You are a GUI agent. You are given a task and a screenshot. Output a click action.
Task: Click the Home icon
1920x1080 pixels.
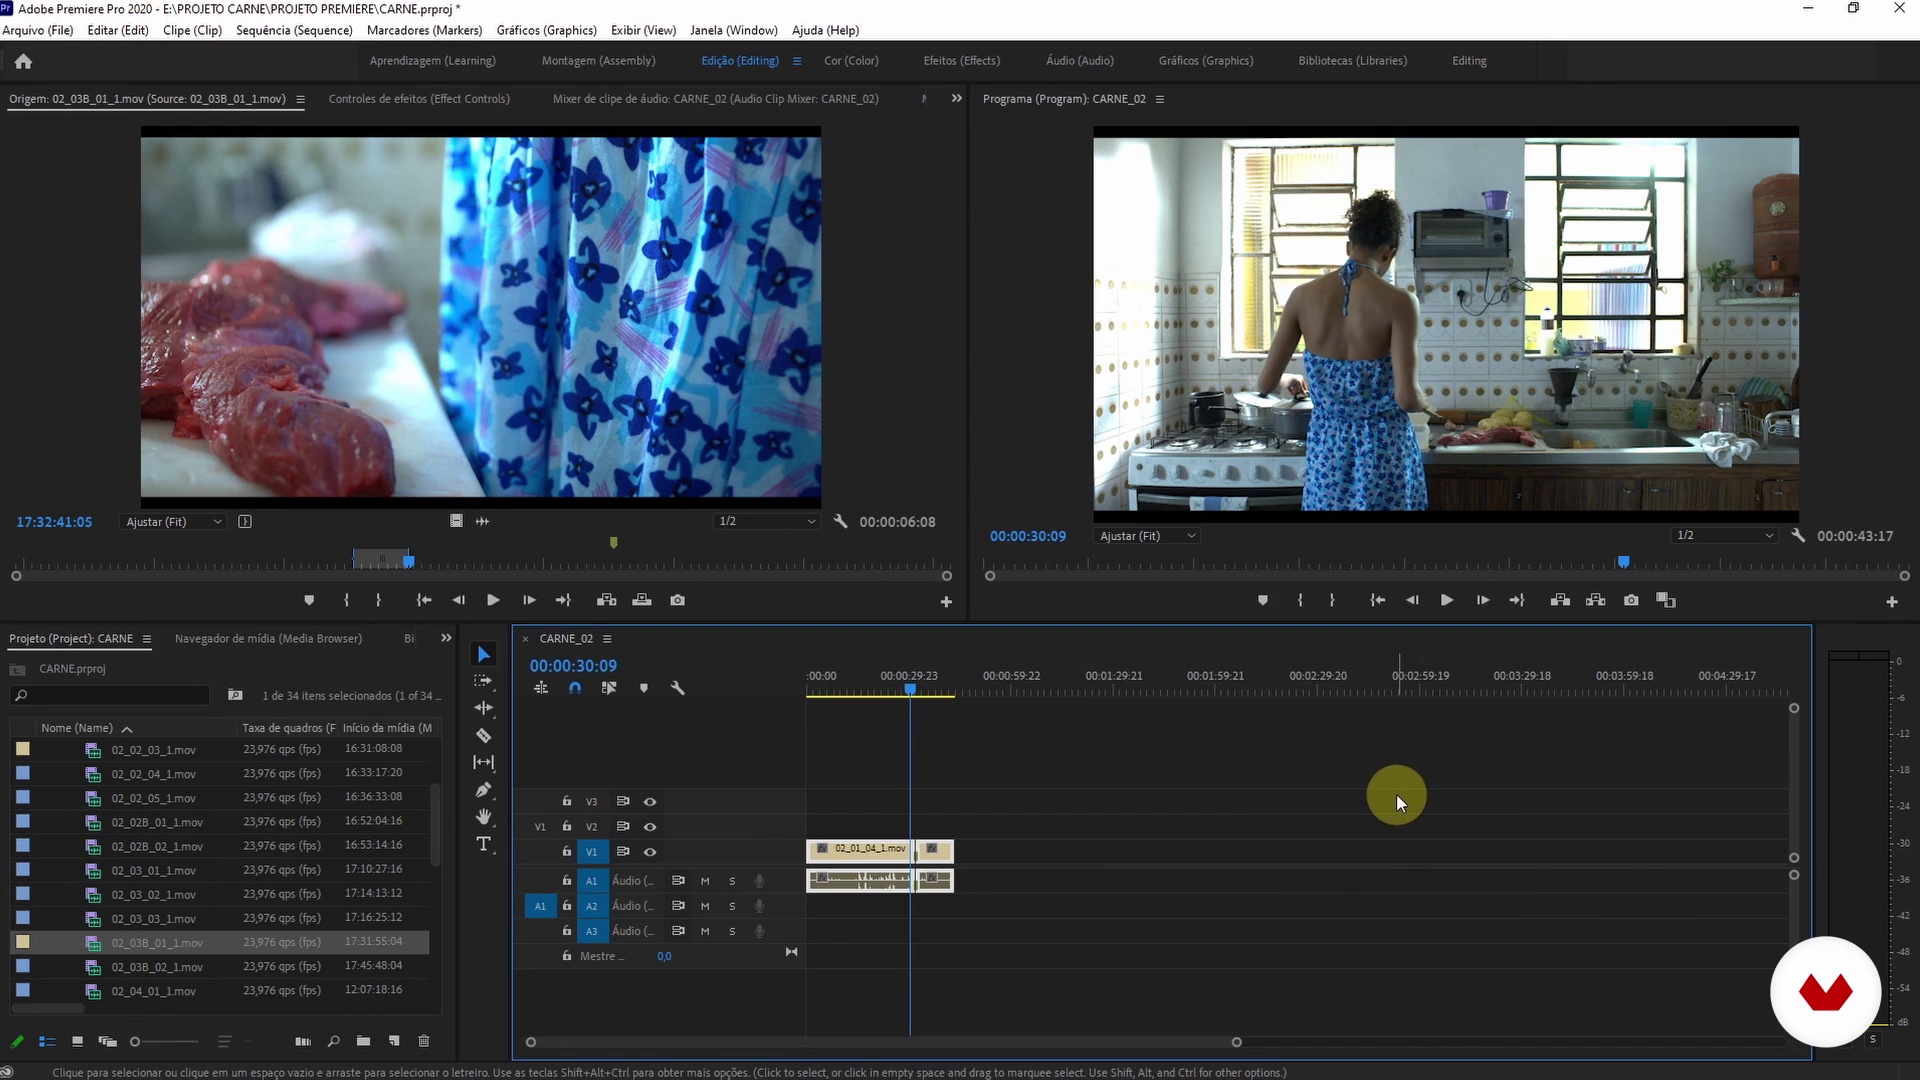click(x=23, y=61)
